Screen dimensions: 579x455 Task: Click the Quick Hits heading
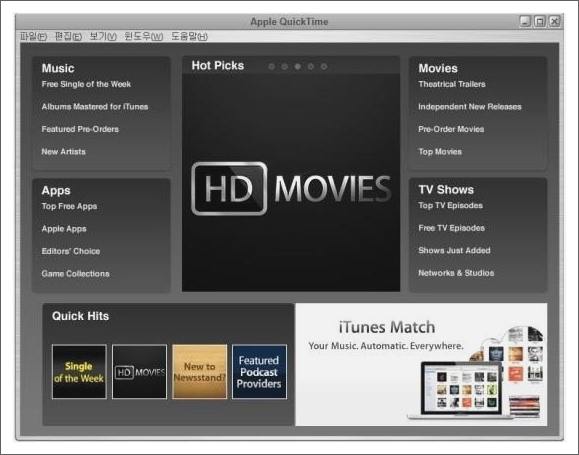(x=80, y=316)
